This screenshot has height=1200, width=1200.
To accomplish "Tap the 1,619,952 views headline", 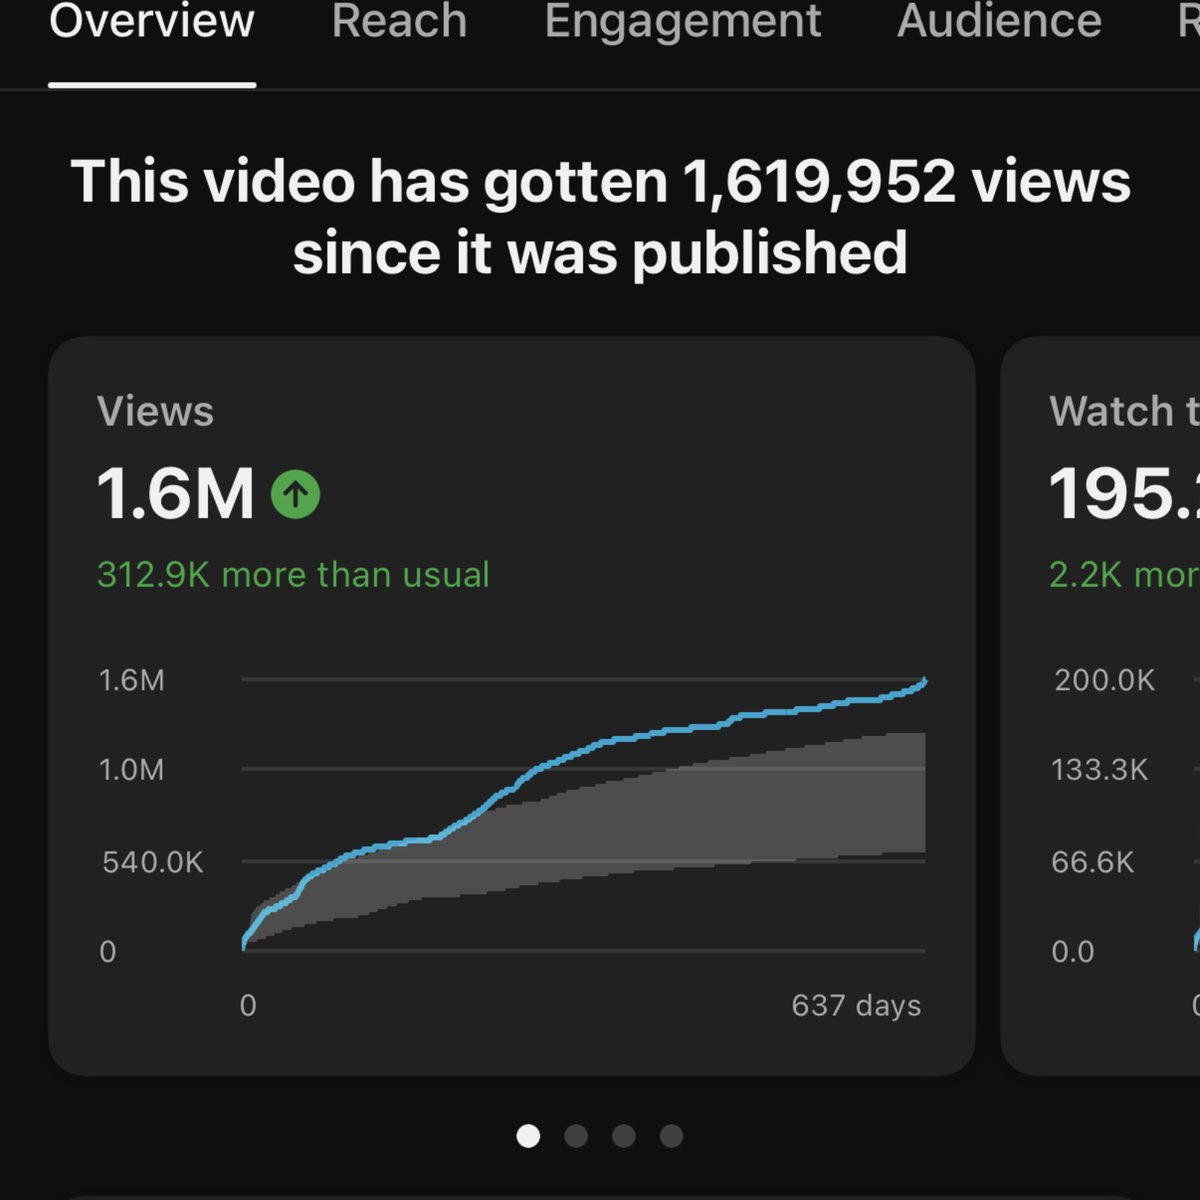I will pyautogui.click(x=600, y=217).
